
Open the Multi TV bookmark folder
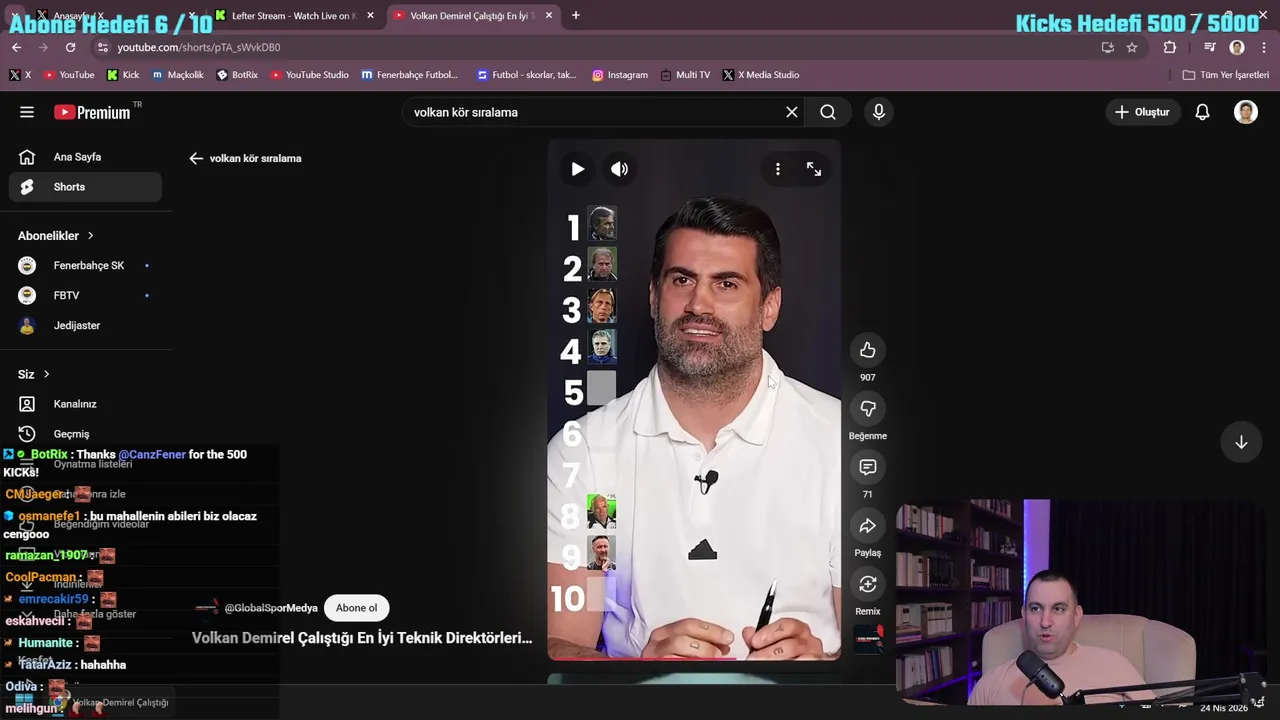click(685, 75)
